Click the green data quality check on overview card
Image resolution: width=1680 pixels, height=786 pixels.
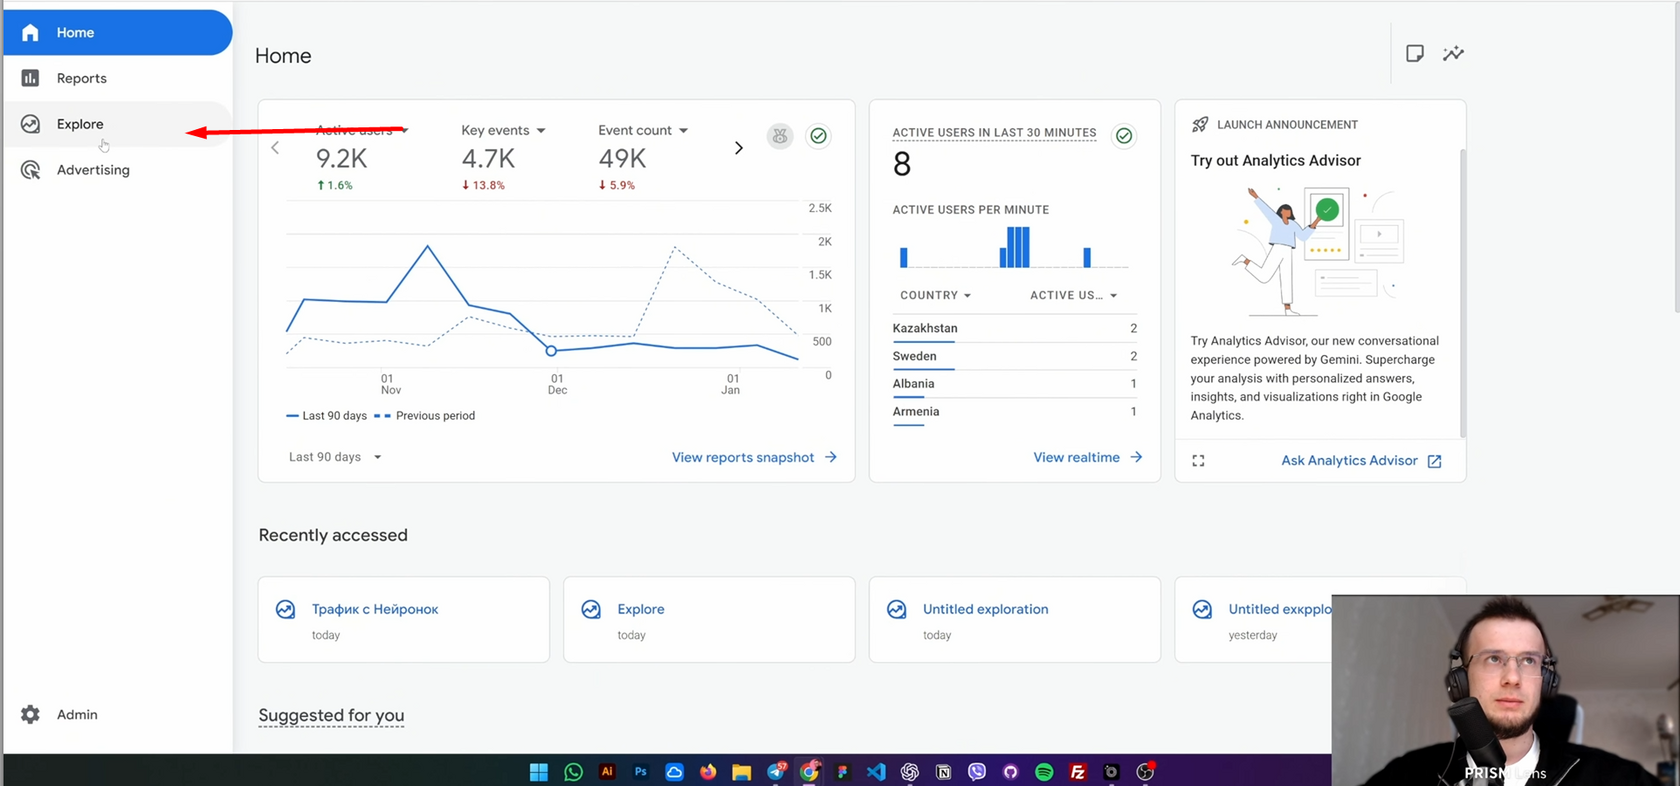[818, 136]
